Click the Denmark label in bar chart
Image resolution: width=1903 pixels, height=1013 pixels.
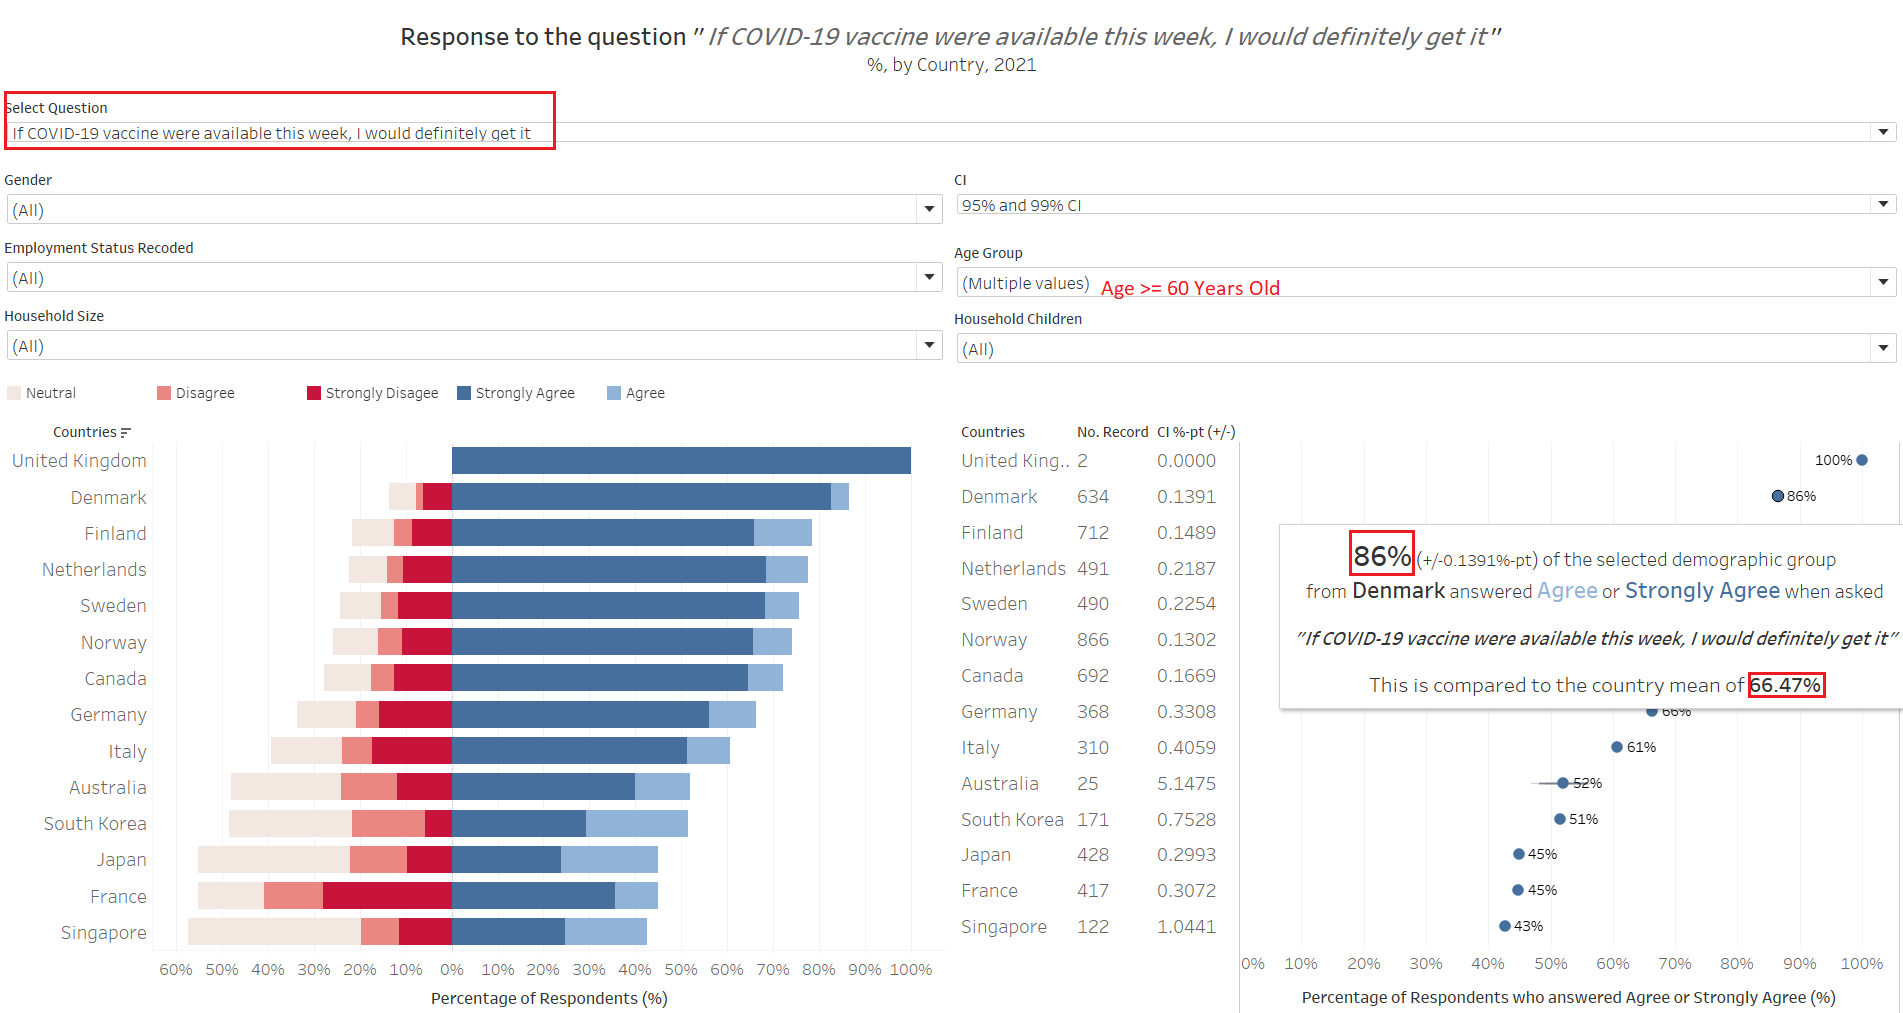click(108, 498)
